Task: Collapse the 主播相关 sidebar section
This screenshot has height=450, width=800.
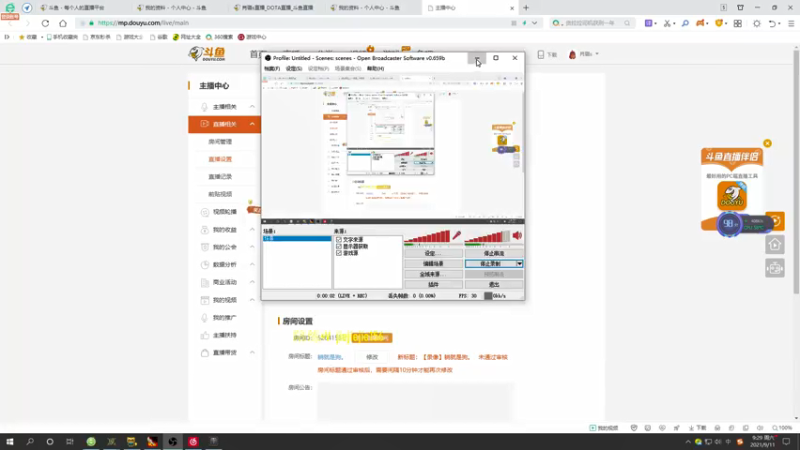Action: click(252, 107)
